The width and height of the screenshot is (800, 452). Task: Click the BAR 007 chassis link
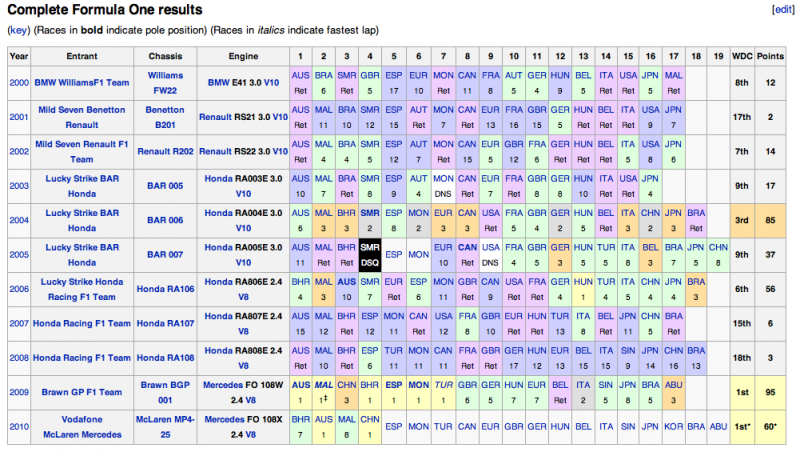click(x=165, y=255)
